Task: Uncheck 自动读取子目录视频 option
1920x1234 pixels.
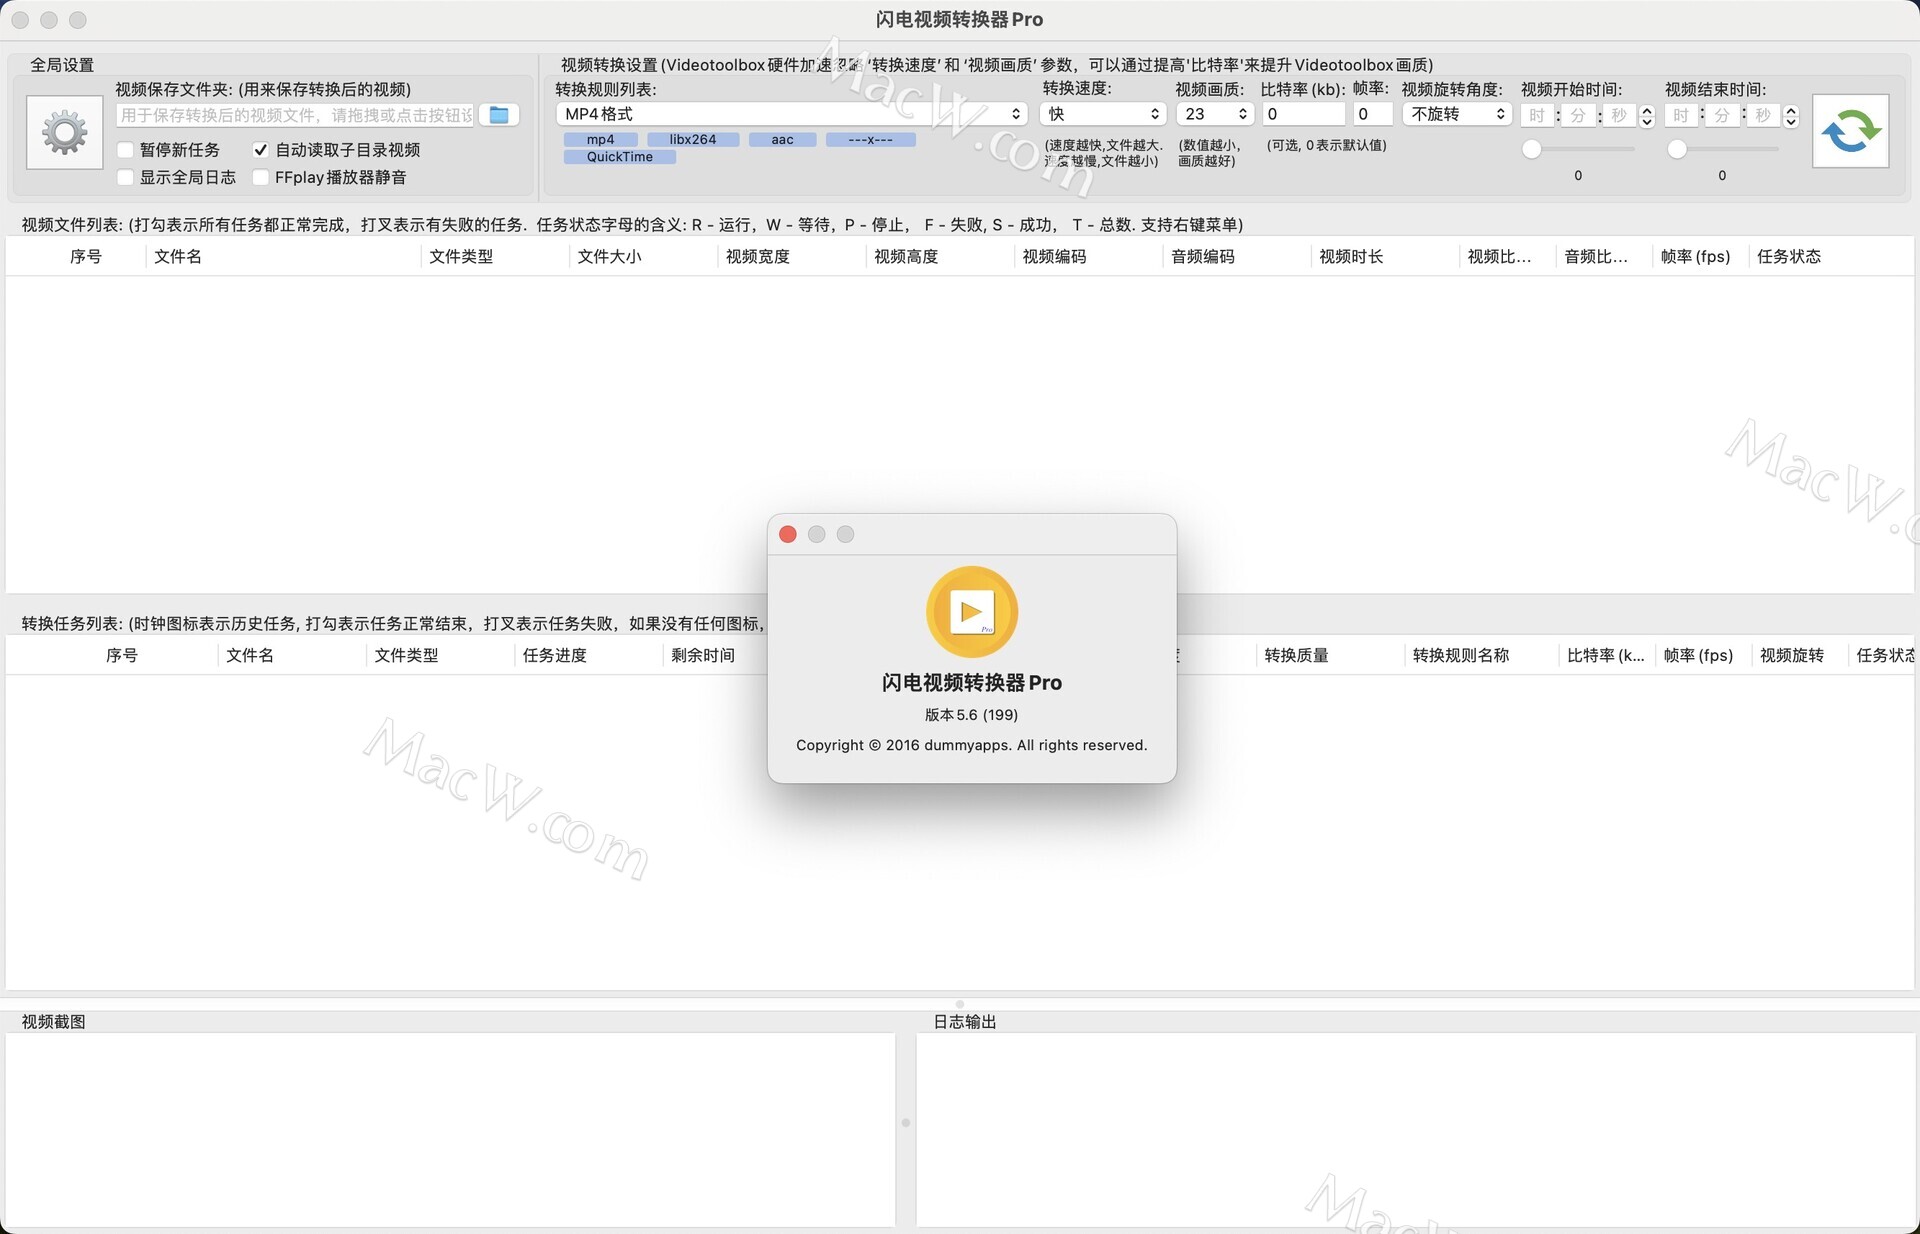Action: click(x=261, y=150)
